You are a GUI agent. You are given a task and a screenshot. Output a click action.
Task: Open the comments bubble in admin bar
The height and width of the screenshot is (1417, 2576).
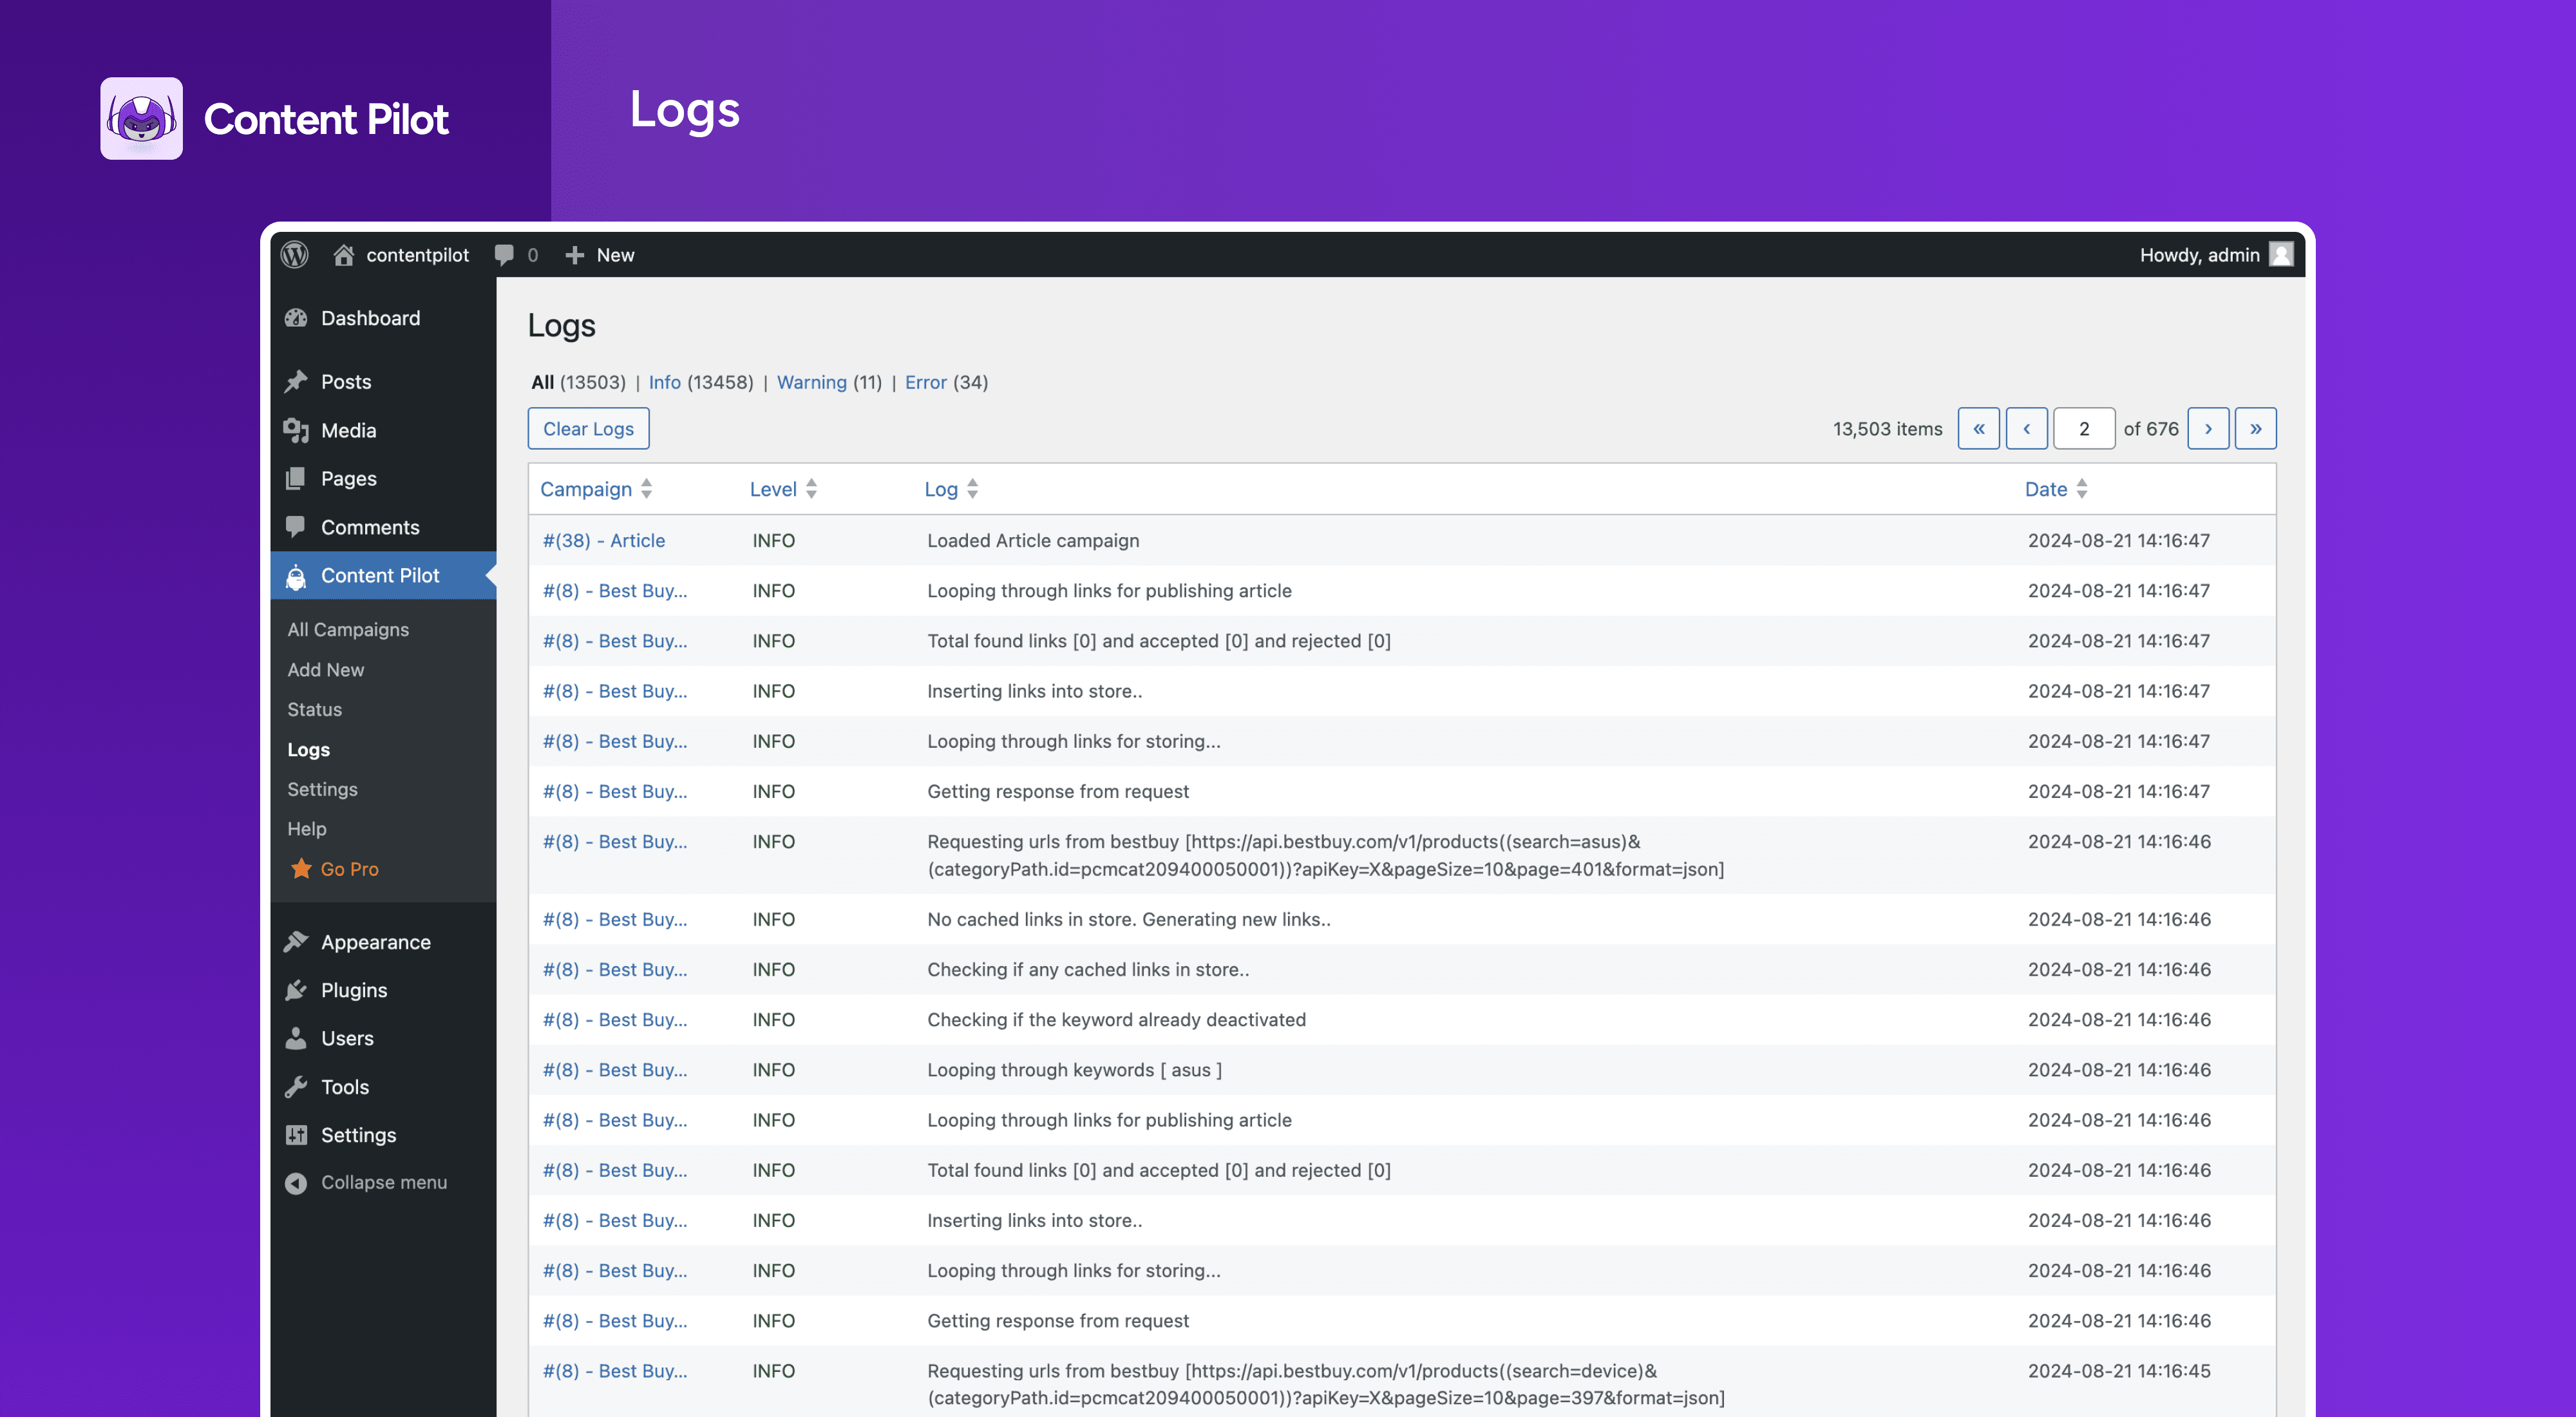tap(504, 255)
